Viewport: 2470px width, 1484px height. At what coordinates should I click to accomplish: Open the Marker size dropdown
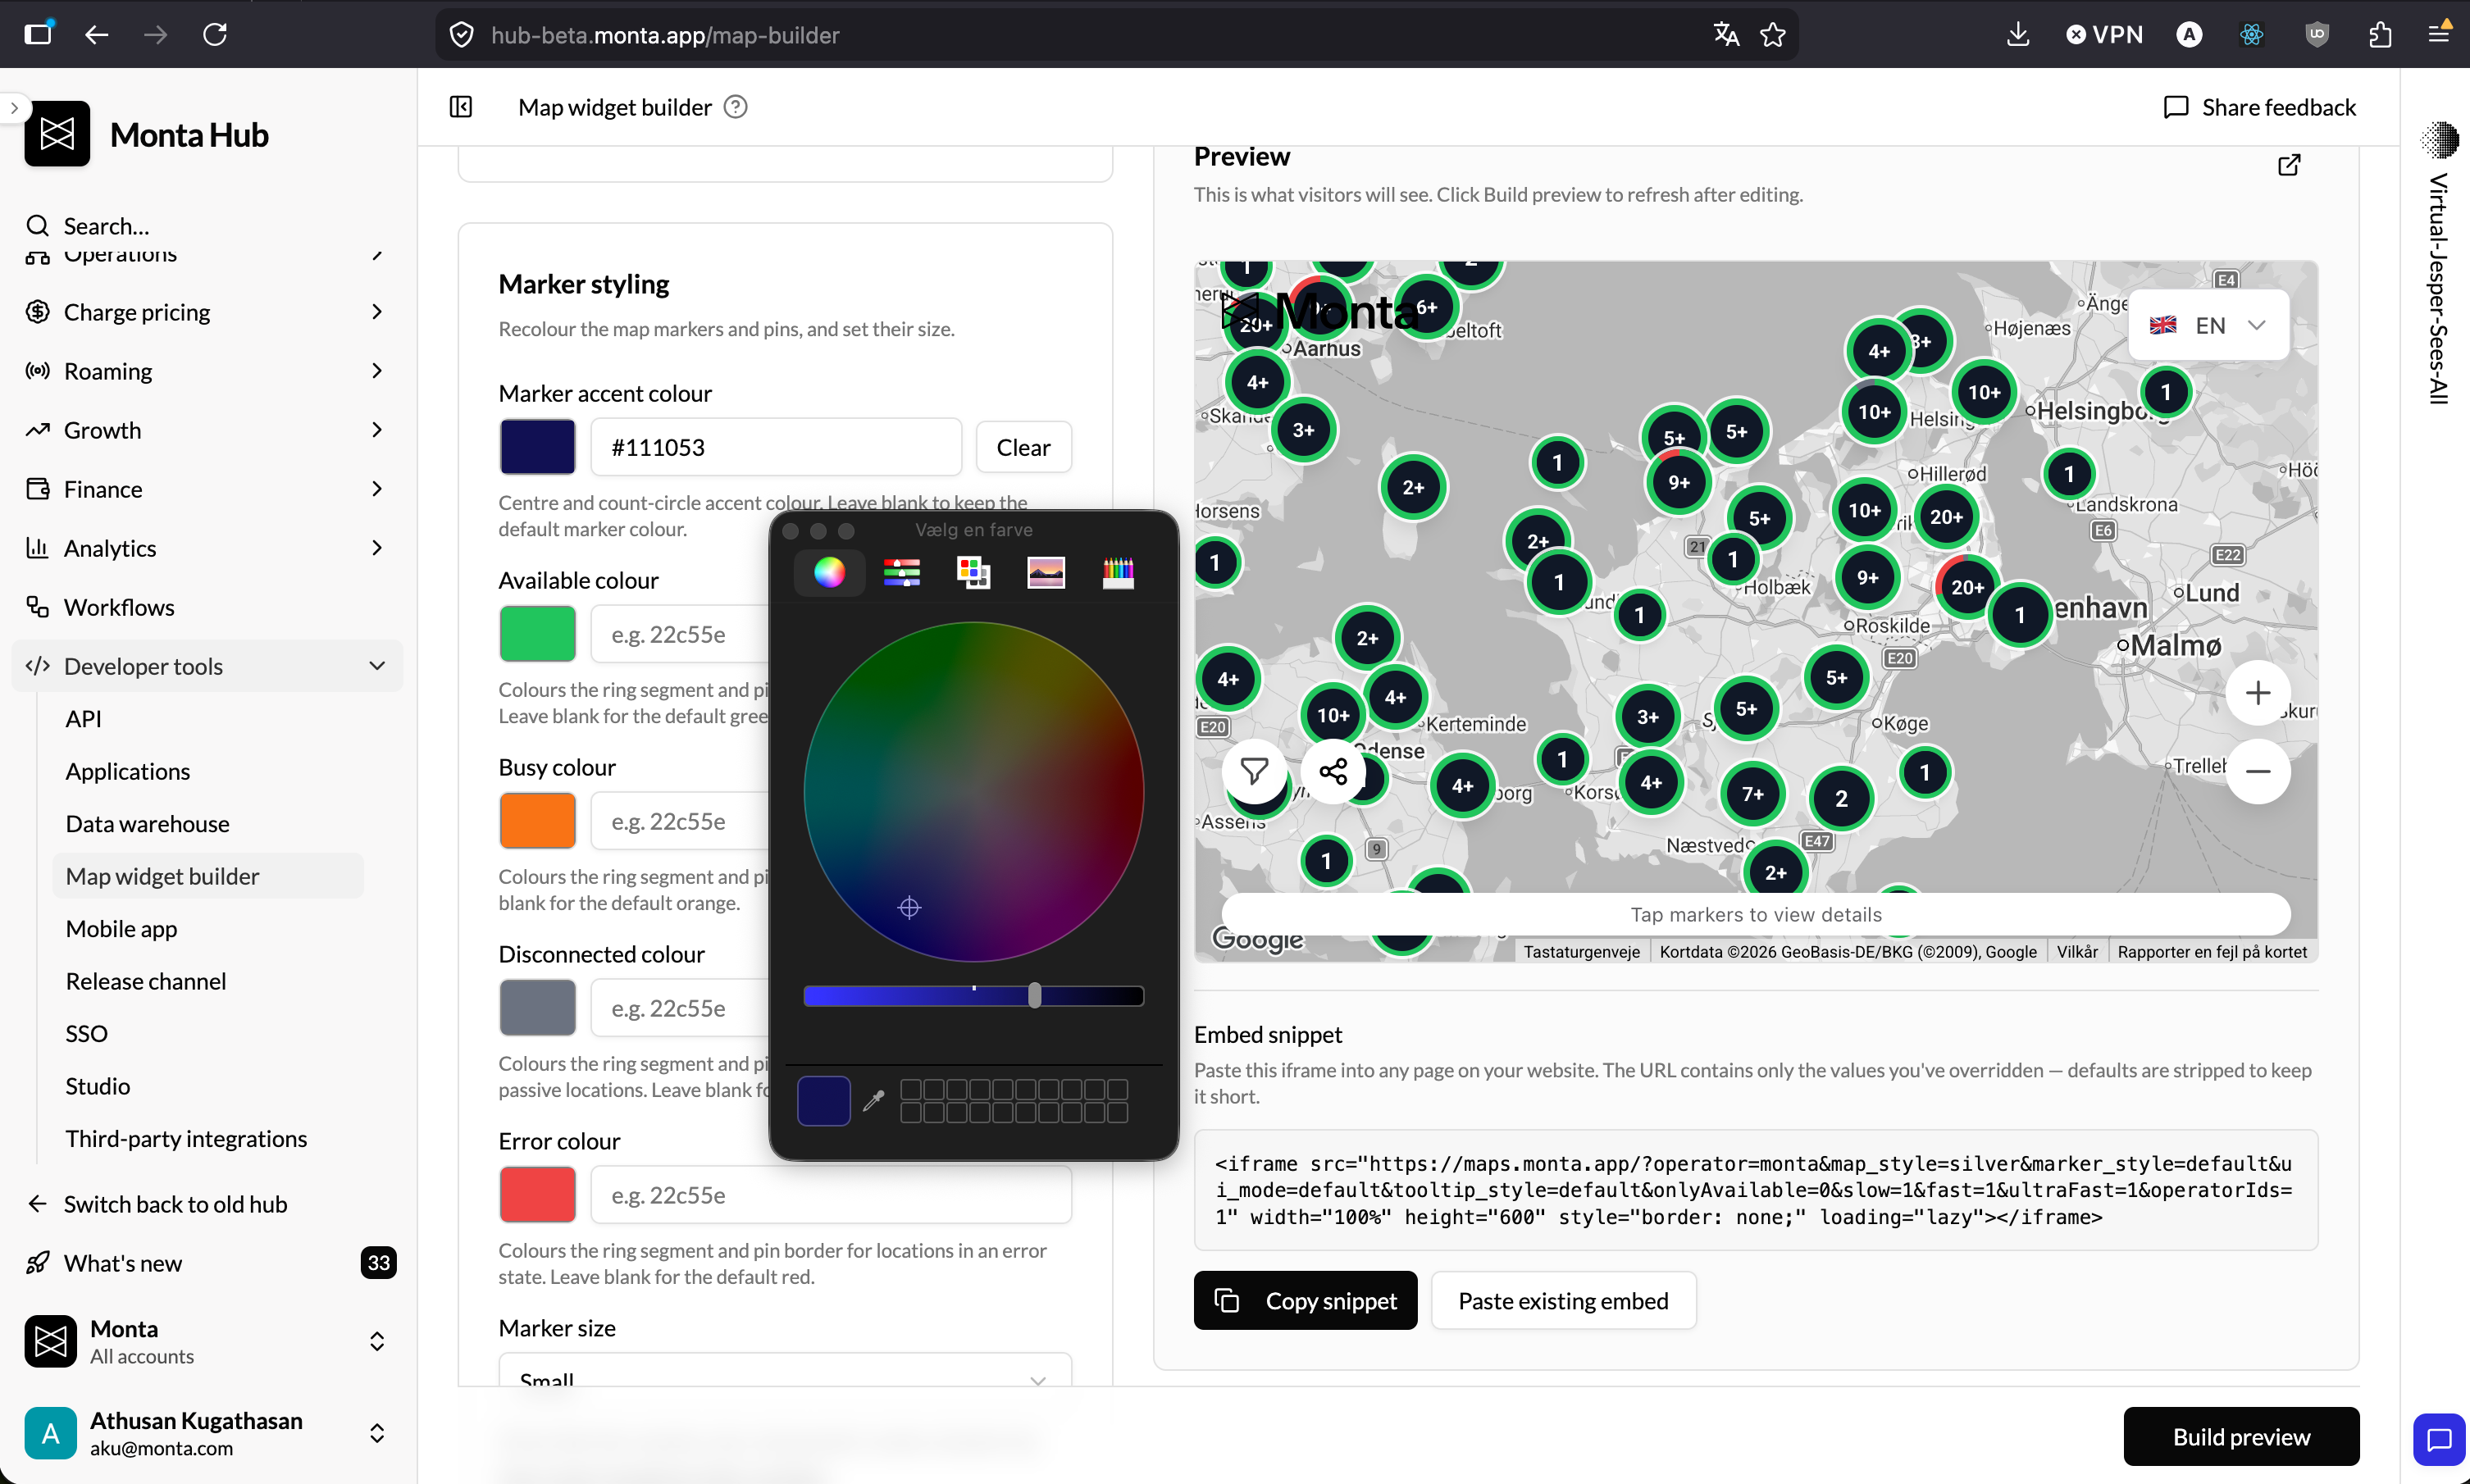pyautogui.click(x=785, y=1370)
